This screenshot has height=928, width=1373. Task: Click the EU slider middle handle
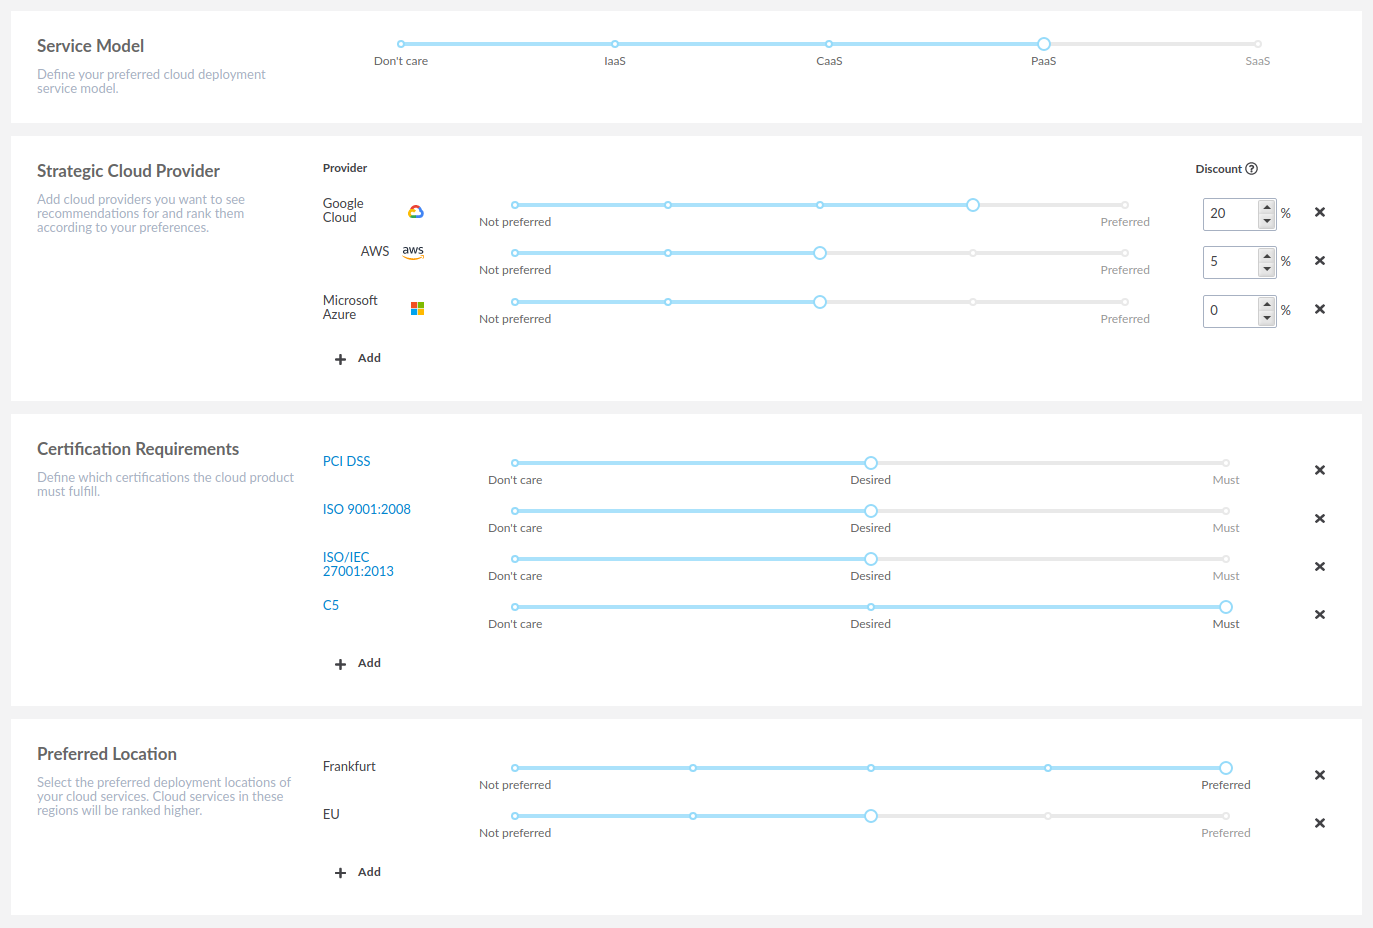tap(871, 816)
